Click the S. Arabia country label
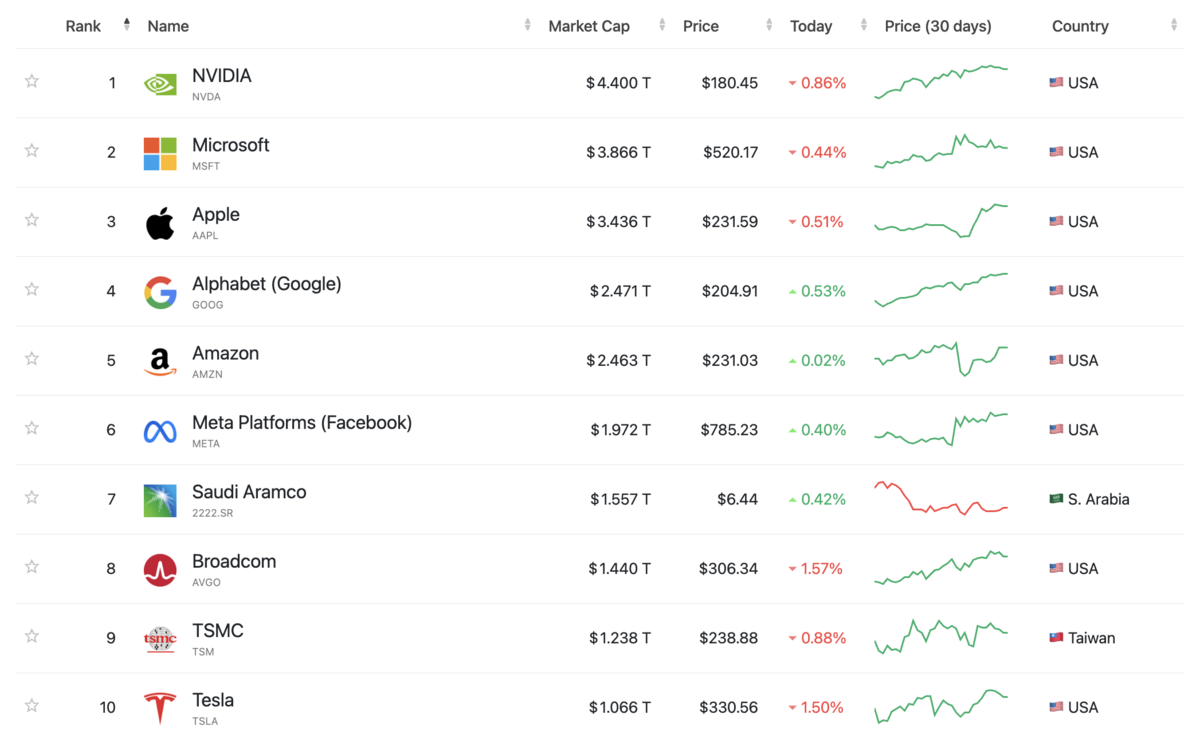1200x742 pixels. pos(1098,499)
